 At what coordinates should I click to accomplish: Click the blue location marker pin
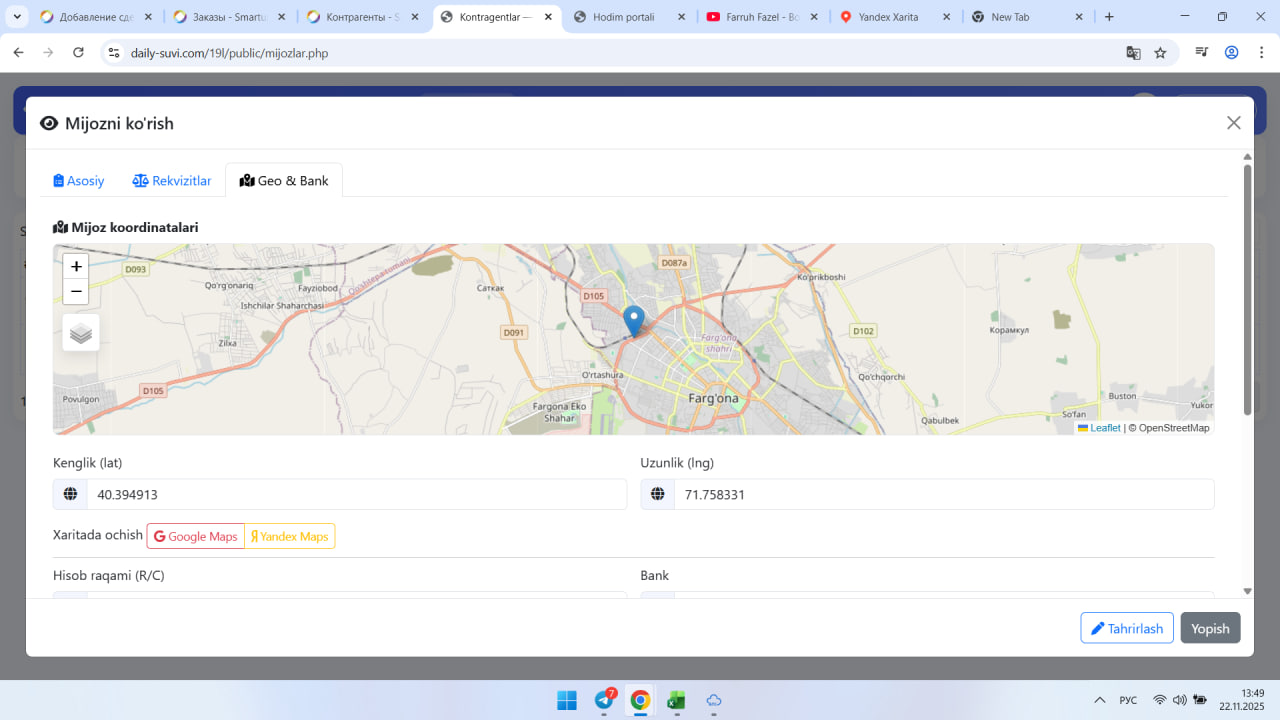point(633,320)
